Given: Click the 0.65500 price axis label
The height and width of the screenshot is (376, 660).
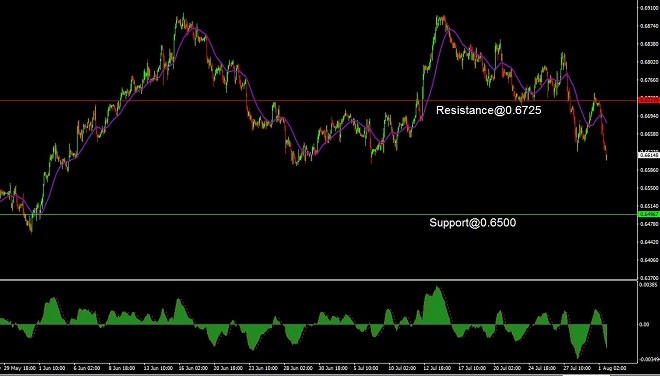Looking at the screenshot, I should 649,188.
